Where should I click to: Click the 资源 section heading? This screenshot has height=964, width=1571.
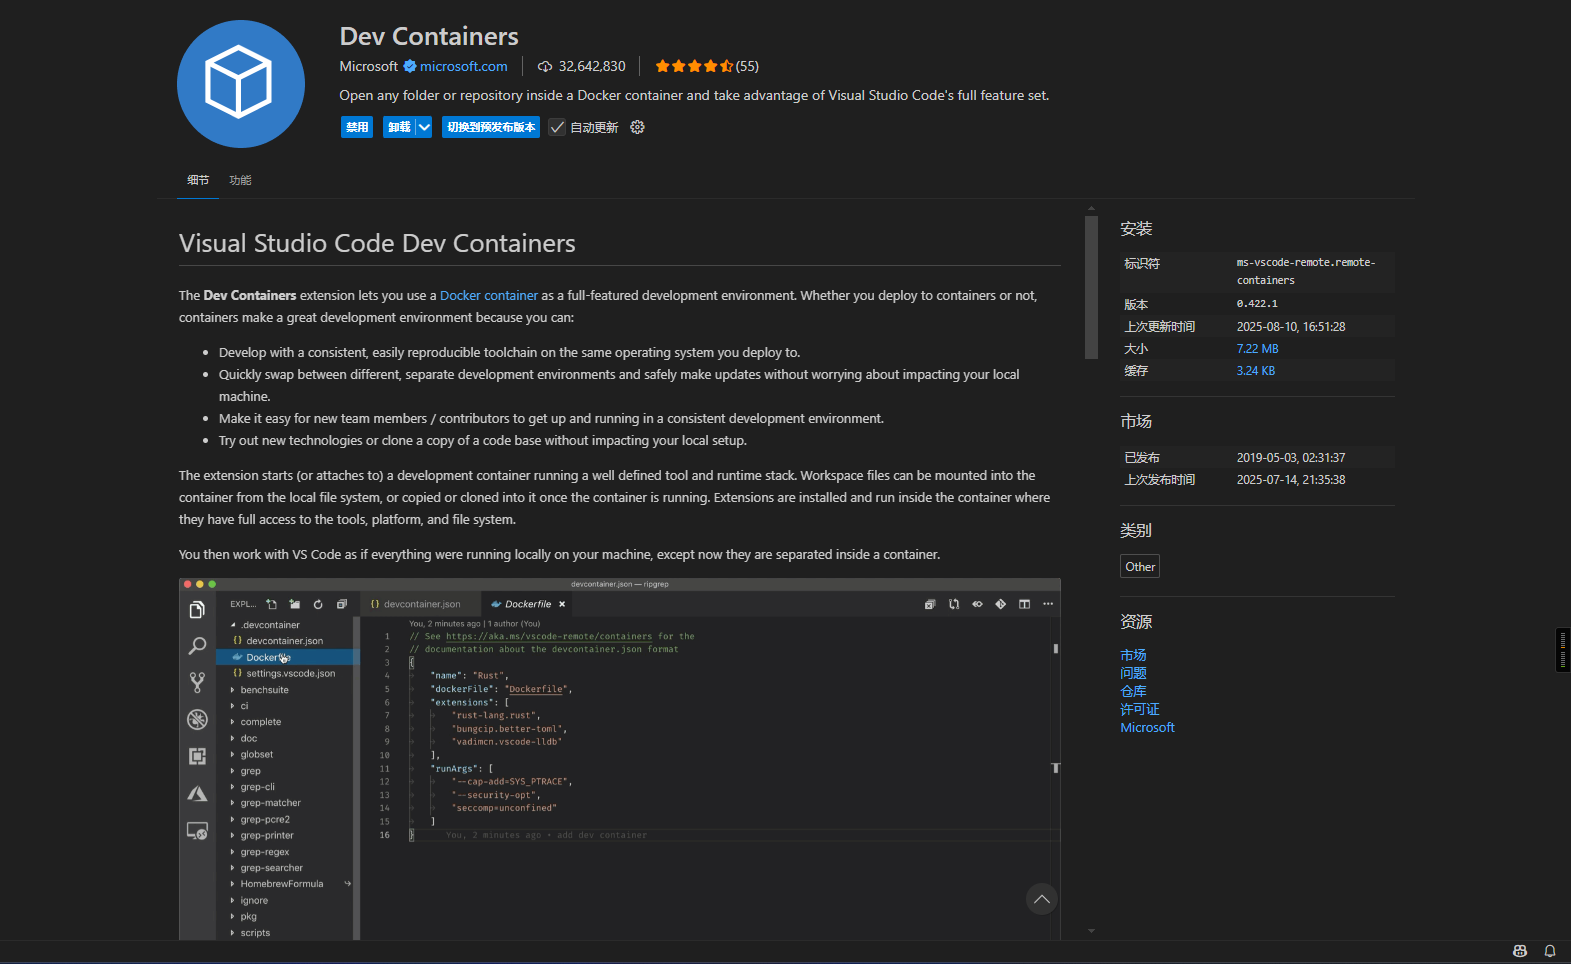[x=1136, y=622]
